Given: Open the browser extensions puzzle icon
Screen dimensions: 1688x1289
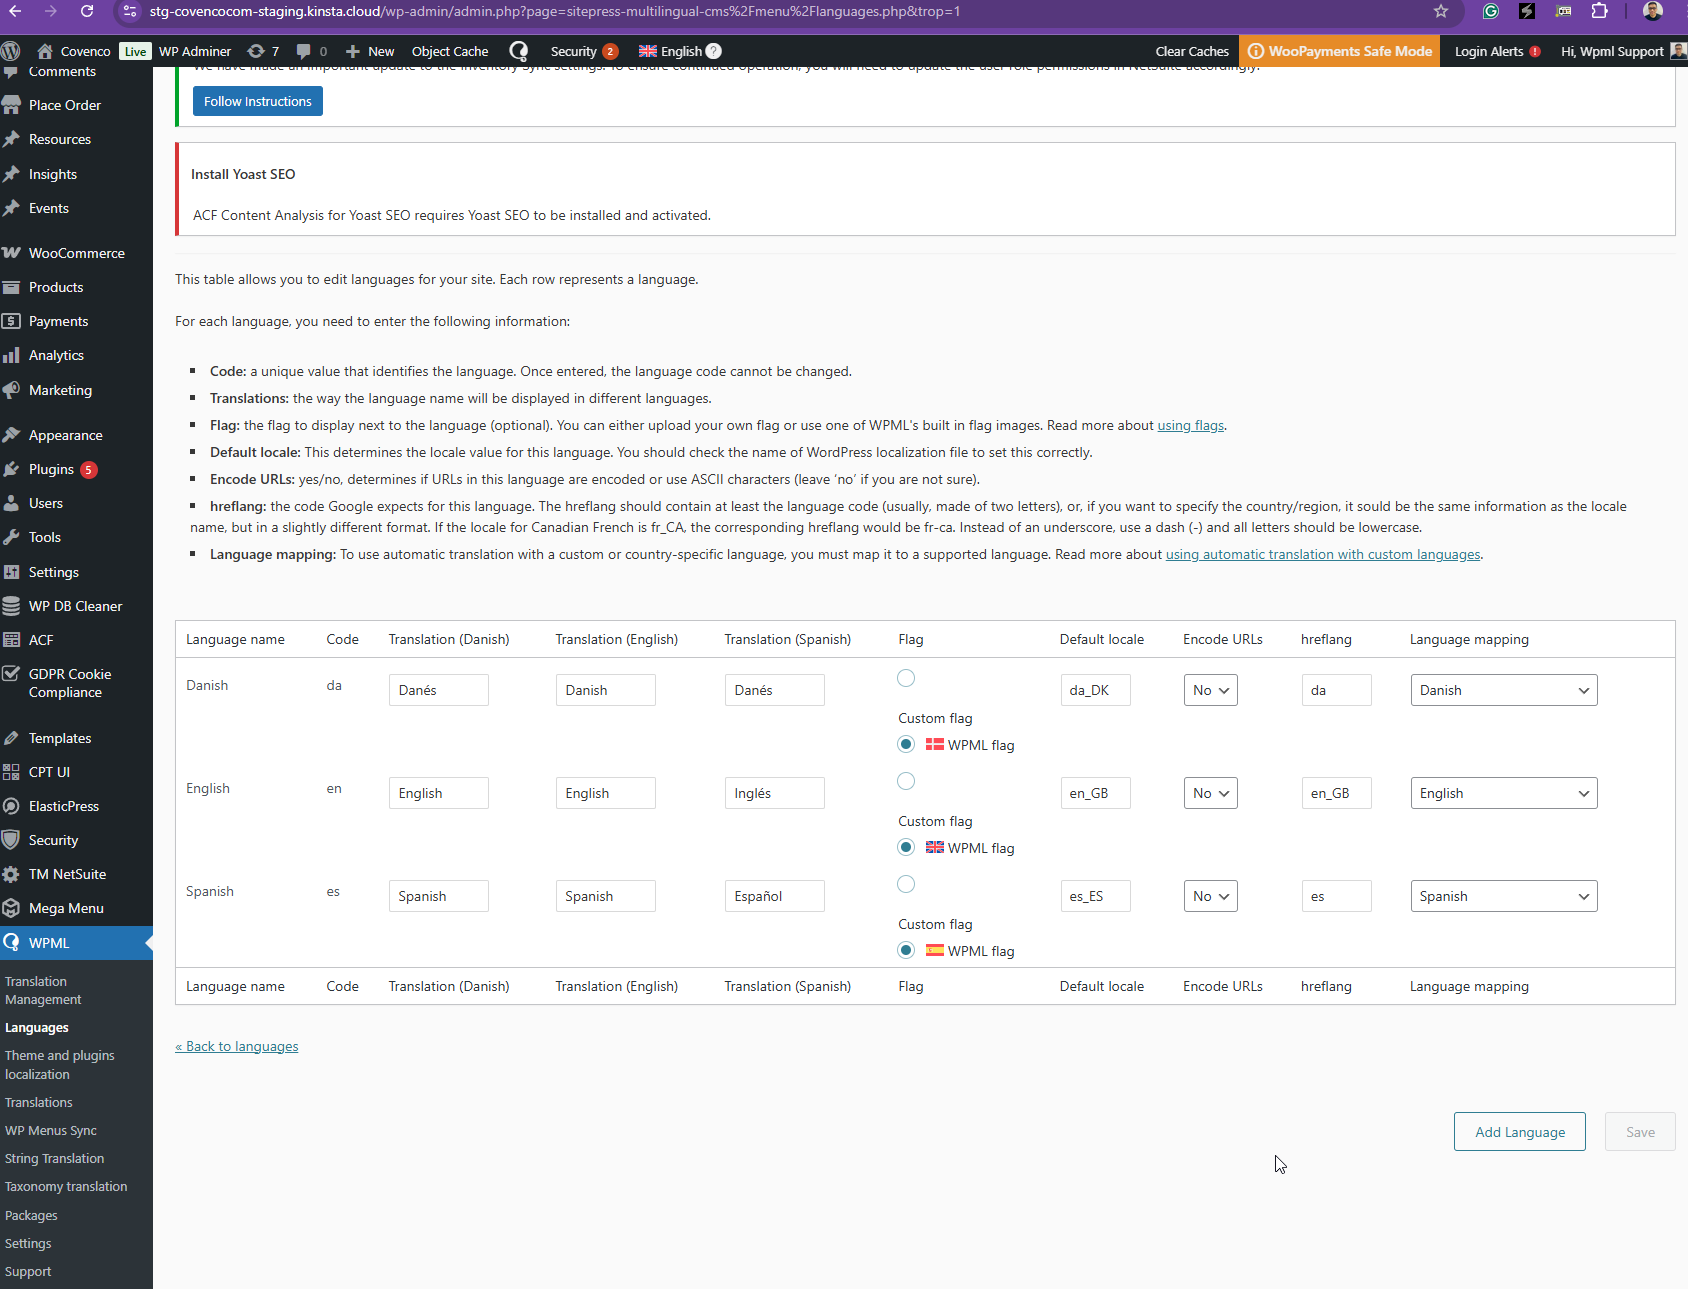Looking at the screenshot, I should pyautogui.click(x=1599, y=11).
